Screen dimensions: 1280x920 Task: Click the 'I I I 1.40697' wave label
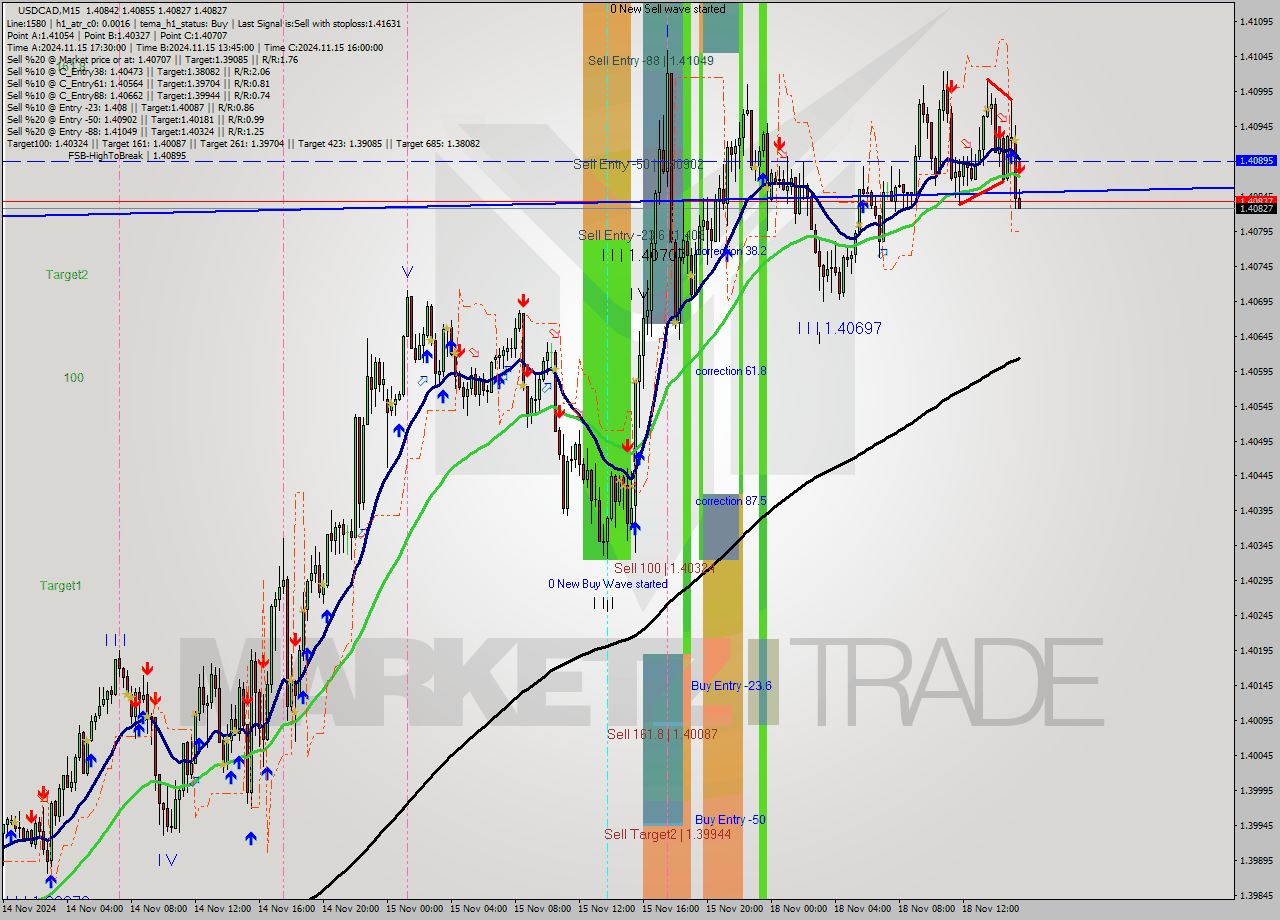click(x=839, y=328)
